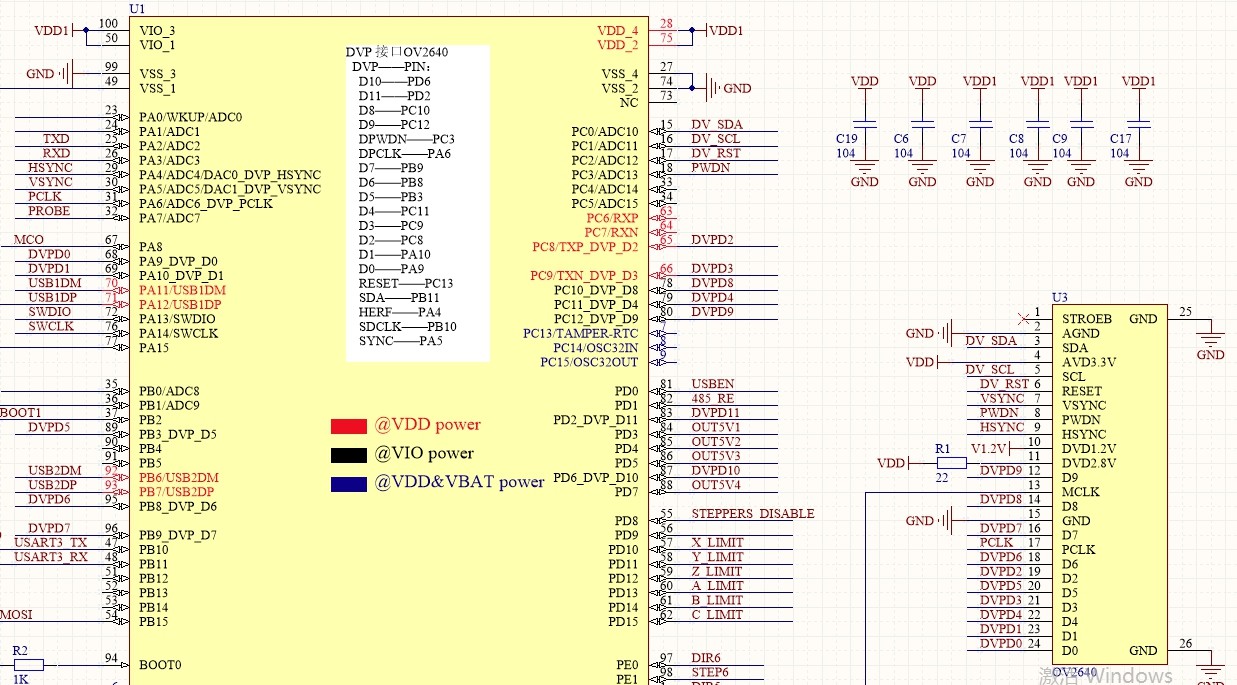Select the U1 component designator
Viewport: 1237px width, 685px height.
point(137,8)
